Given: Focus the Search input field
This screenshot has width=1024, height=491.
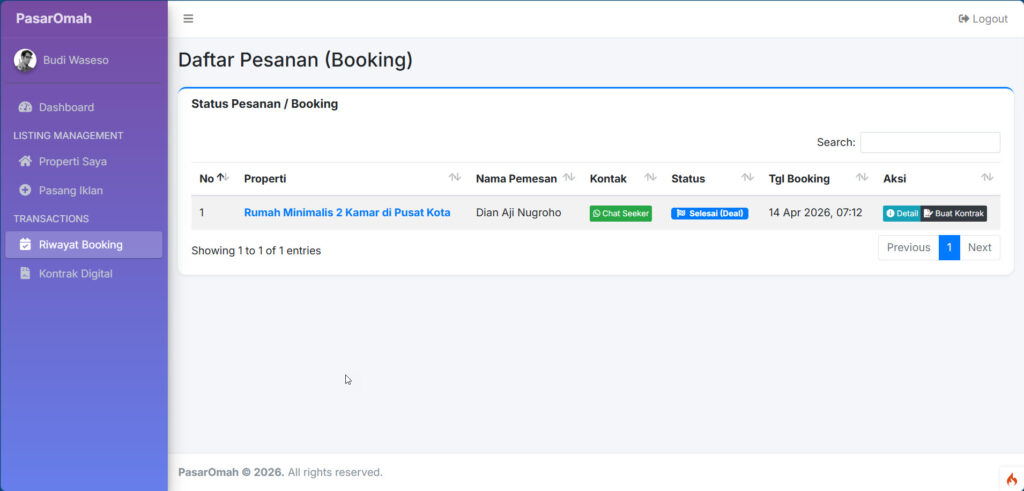Looking at the screenshot, I should point(929,142).
